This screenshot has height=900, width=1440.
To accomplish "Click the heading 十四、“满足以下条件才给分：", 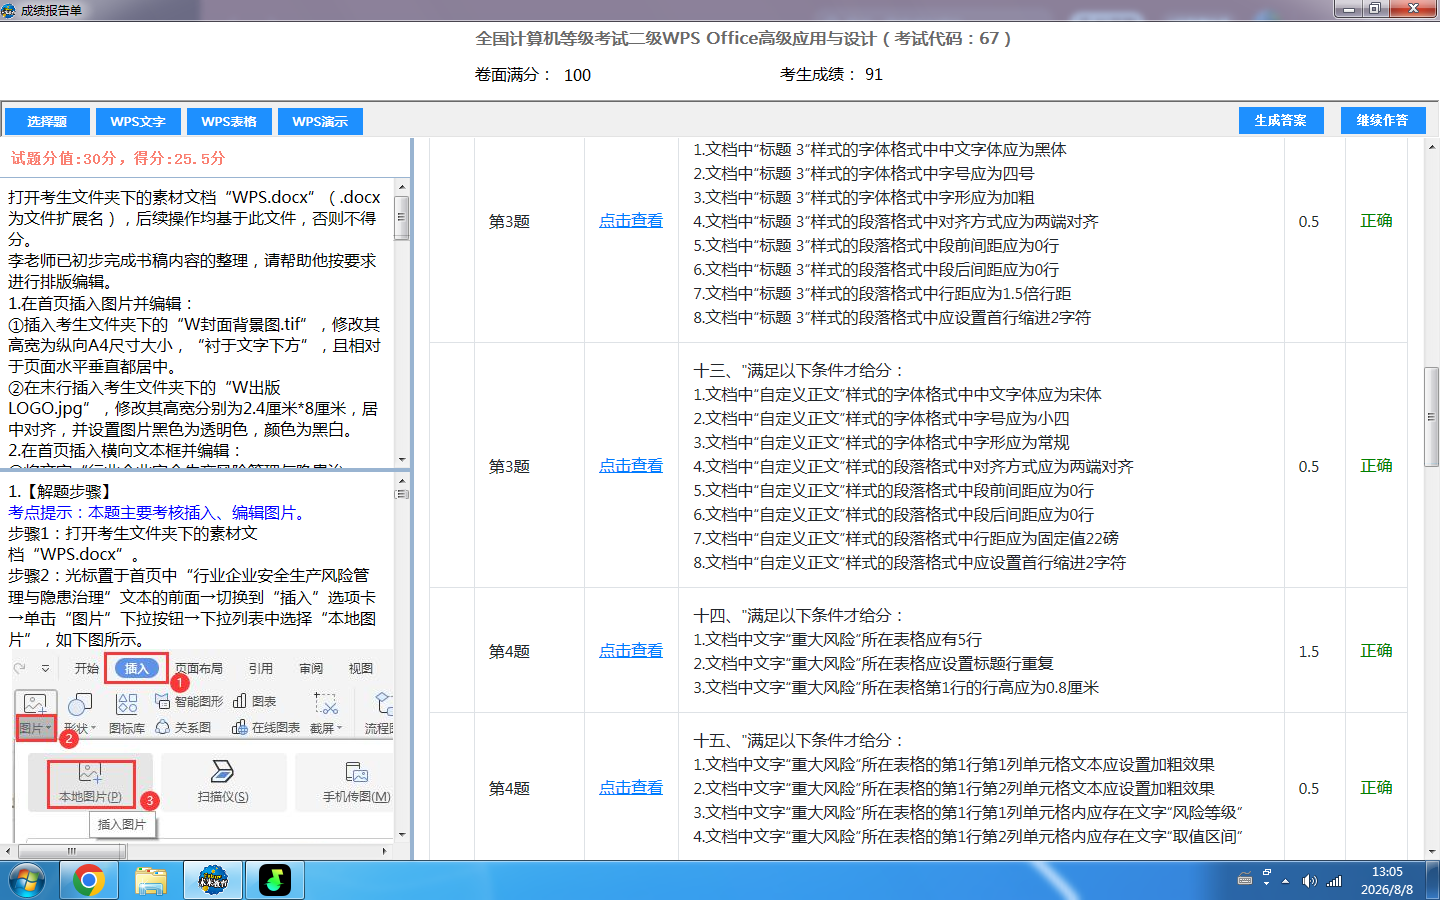I will click(x=799, y=615).
